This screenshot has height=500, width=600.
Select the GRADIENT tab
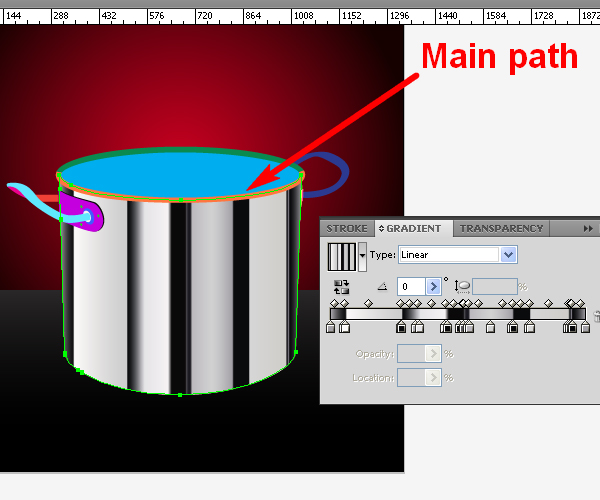coord(414,228)
